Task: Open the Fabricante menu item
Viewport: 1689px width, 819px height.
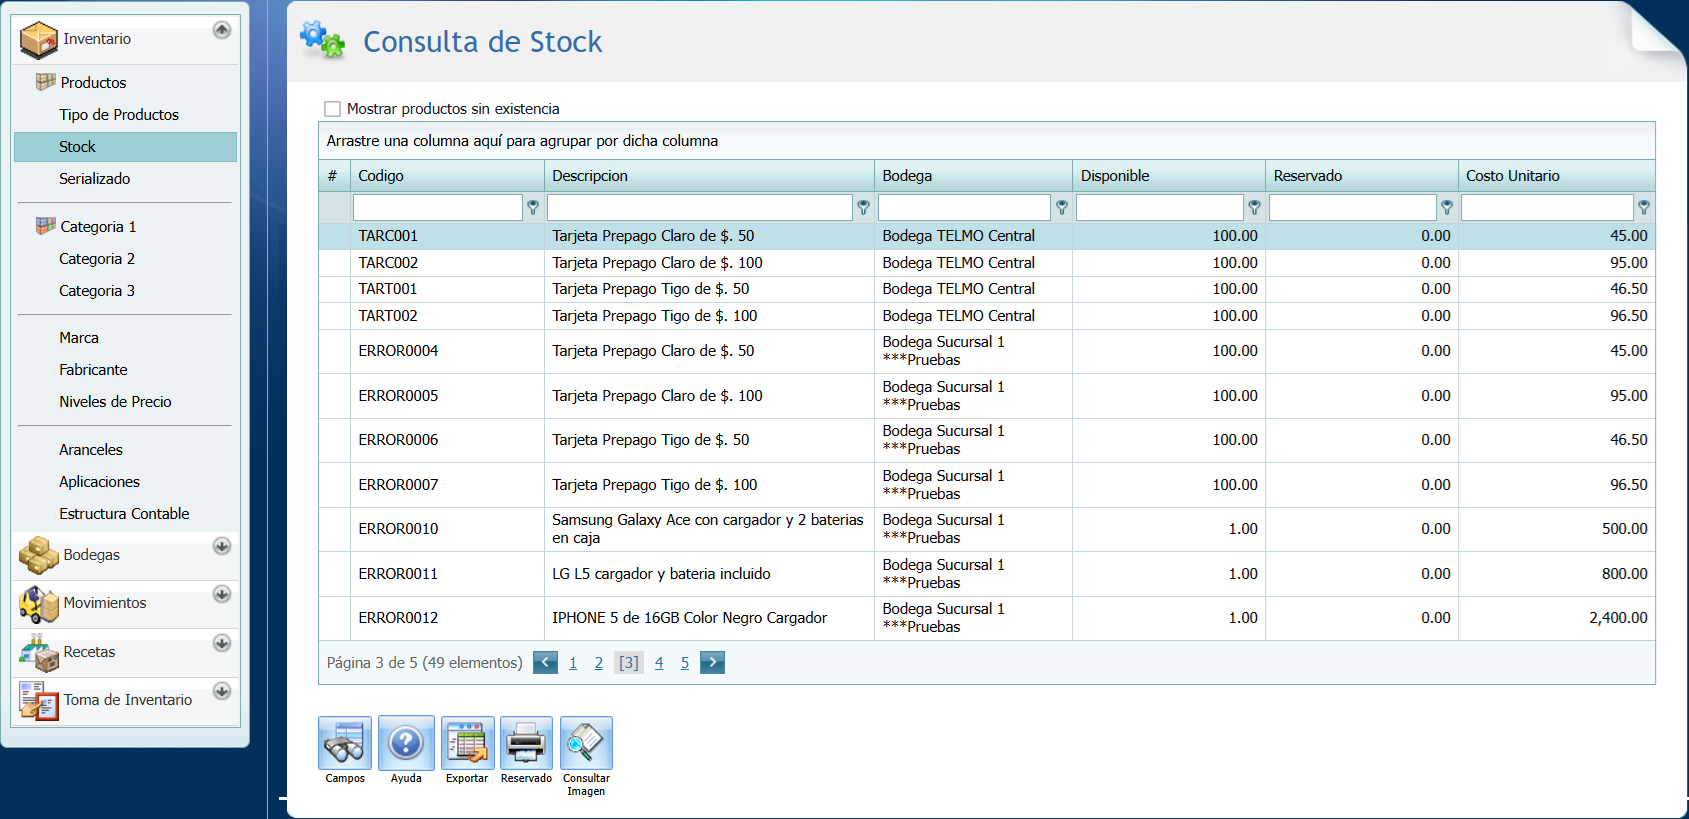Action: pyautogui.click(x=93, y=370)
